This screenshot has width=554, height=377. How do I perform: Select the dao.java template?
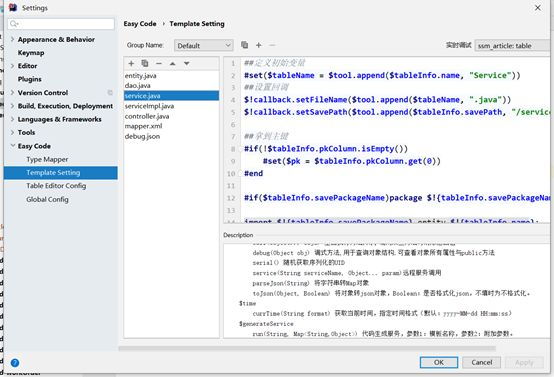[171, 86]
